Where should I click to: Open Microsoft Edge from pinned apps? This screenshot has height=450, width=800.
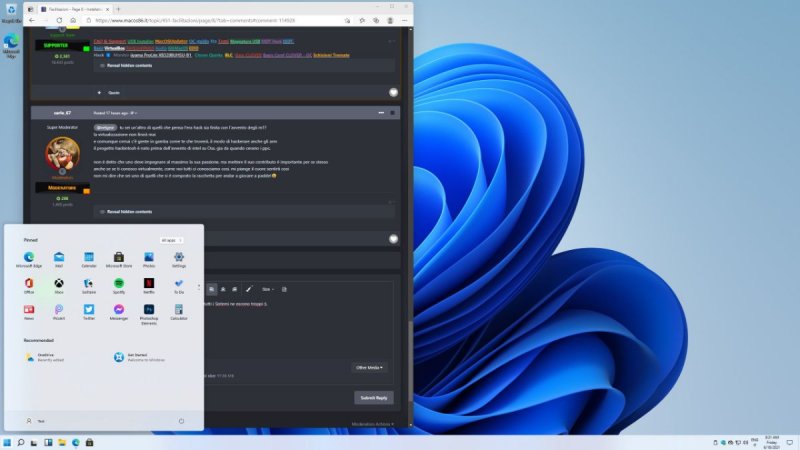[x=29, y=259]
